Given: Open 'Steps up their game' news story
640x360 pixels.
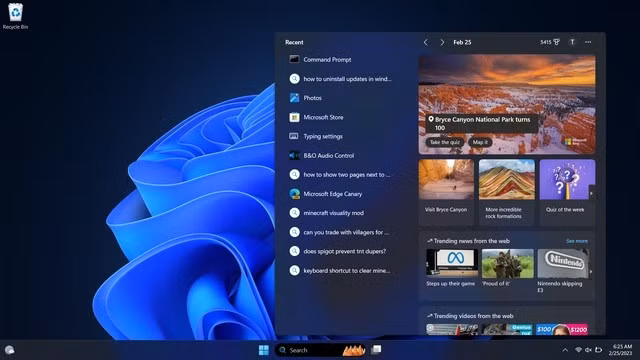Looking at the screenshot, I should tap(451, 268).
